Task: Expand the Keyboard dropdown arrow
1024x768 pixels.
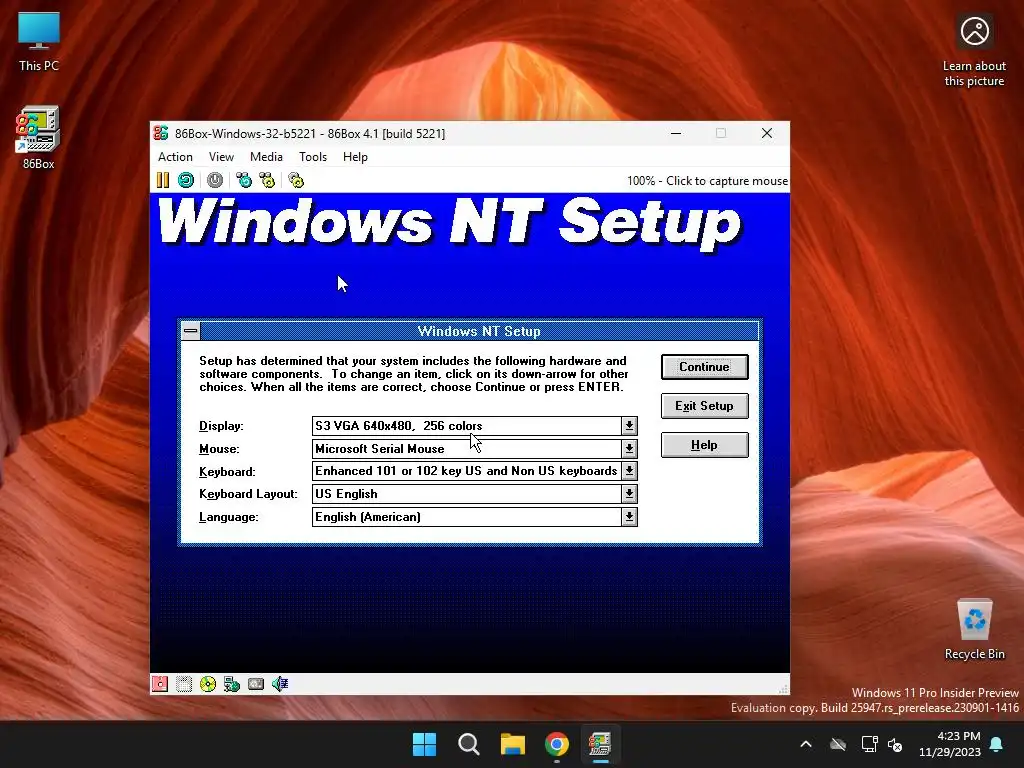Action: point(629,471)
